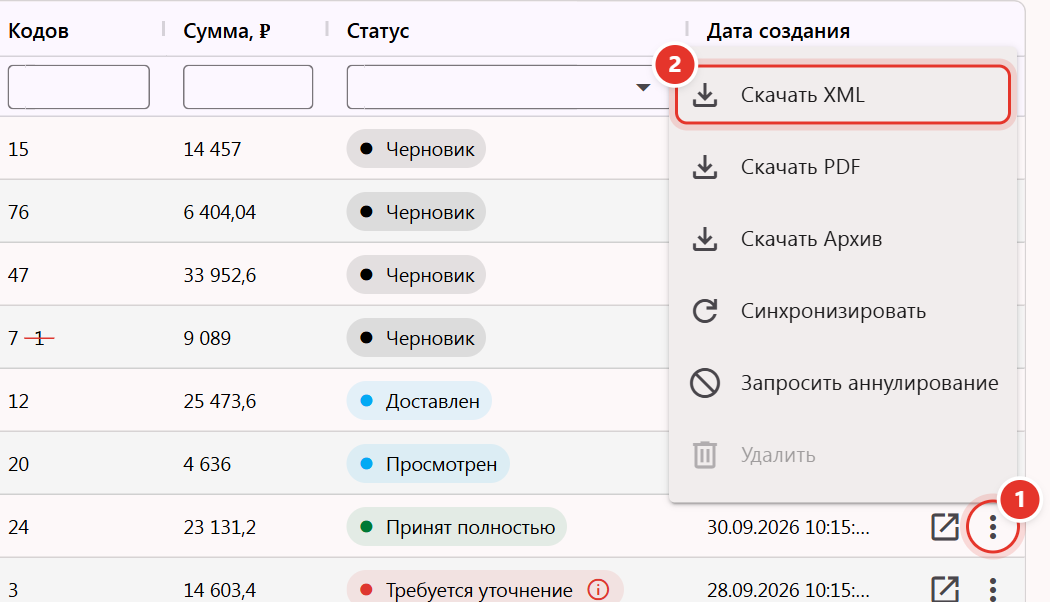Click the Принят полностью status badge
The image size is (1050, 602).
(x=457, y=527)
